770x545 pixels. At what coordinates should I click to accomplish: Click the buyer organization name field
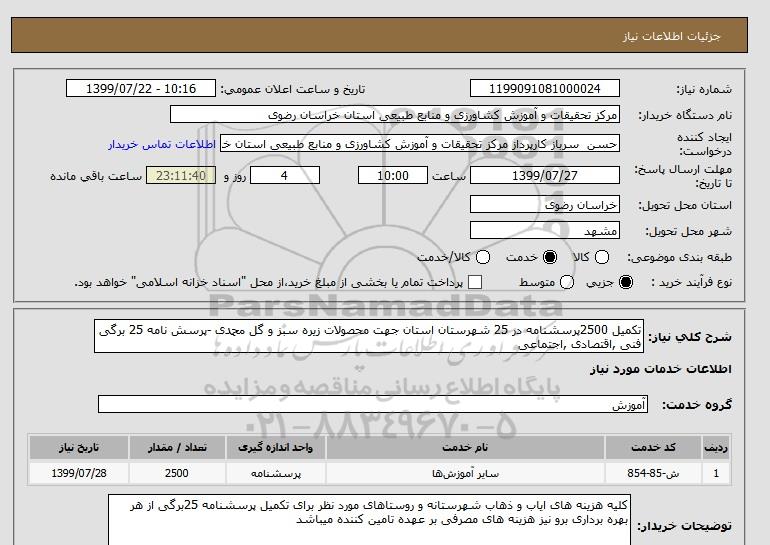click(395, 115)
